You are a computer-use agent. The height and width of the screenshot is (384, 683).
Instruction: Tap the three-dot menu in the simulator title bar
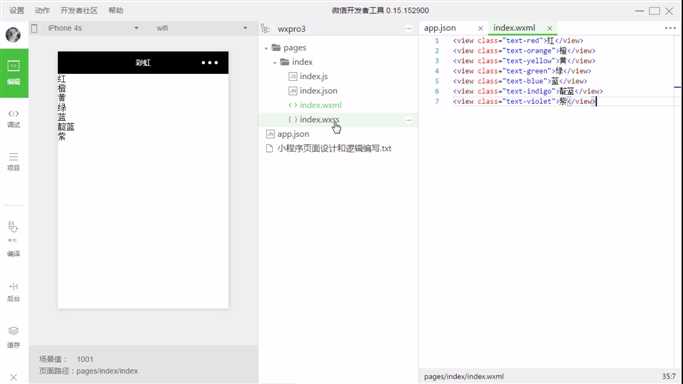210,63
